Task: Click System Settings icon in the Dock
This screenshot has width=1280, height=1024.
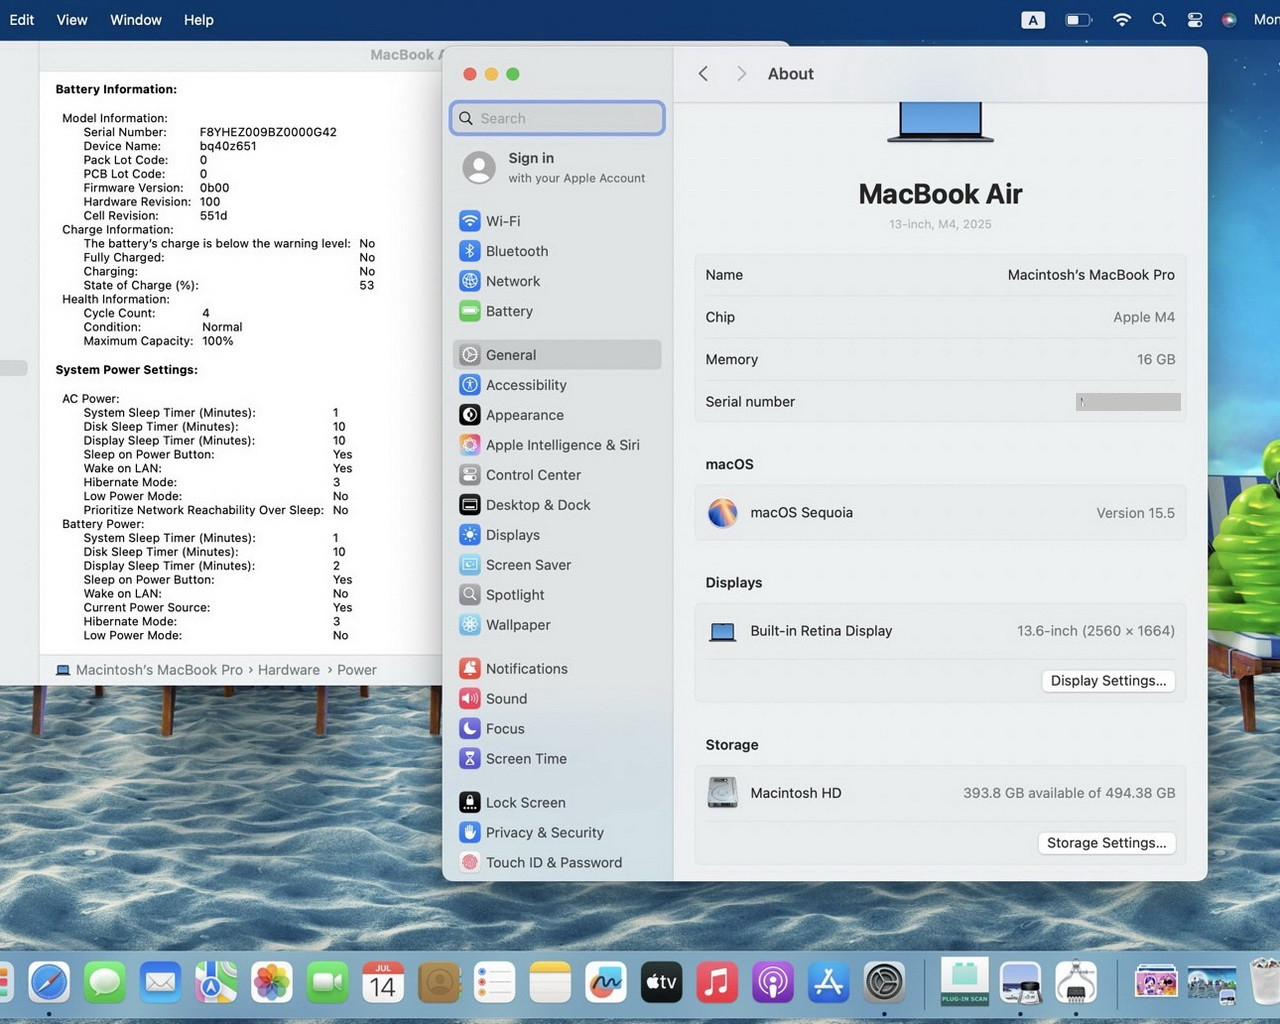Action: 884,983
